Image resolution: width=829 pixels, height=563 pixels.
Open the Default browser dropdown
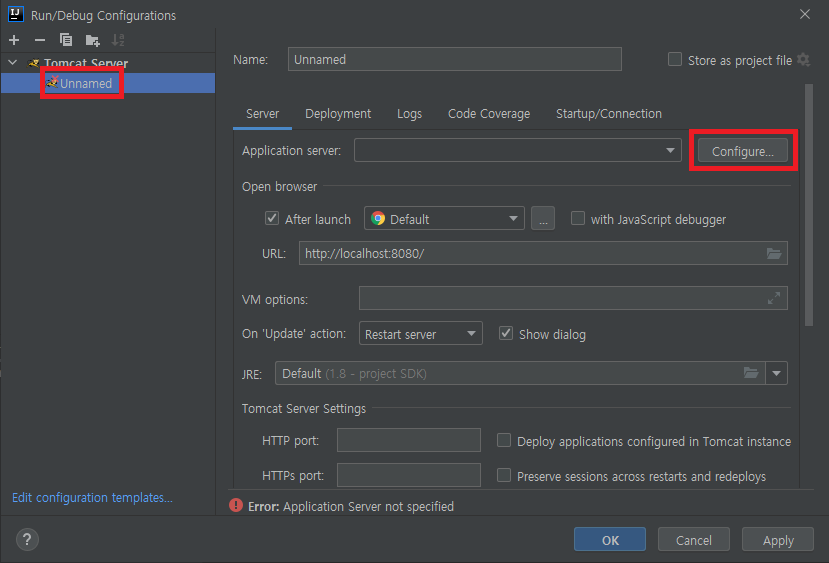click(x=444, y=218)
